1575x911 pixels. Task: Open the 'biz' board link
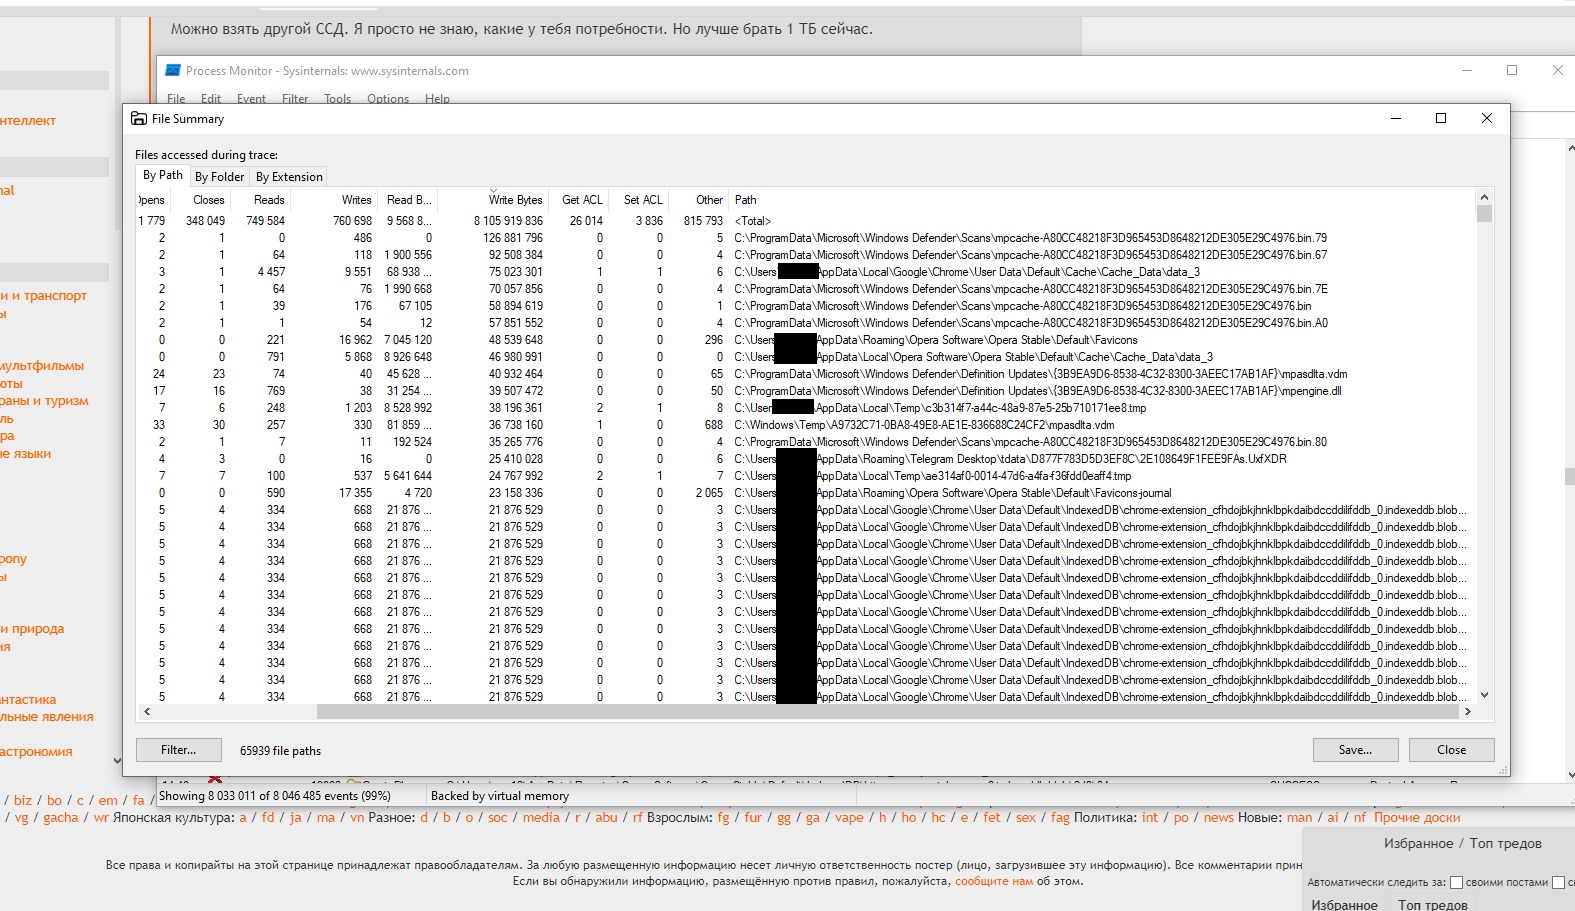coord(23,800)
